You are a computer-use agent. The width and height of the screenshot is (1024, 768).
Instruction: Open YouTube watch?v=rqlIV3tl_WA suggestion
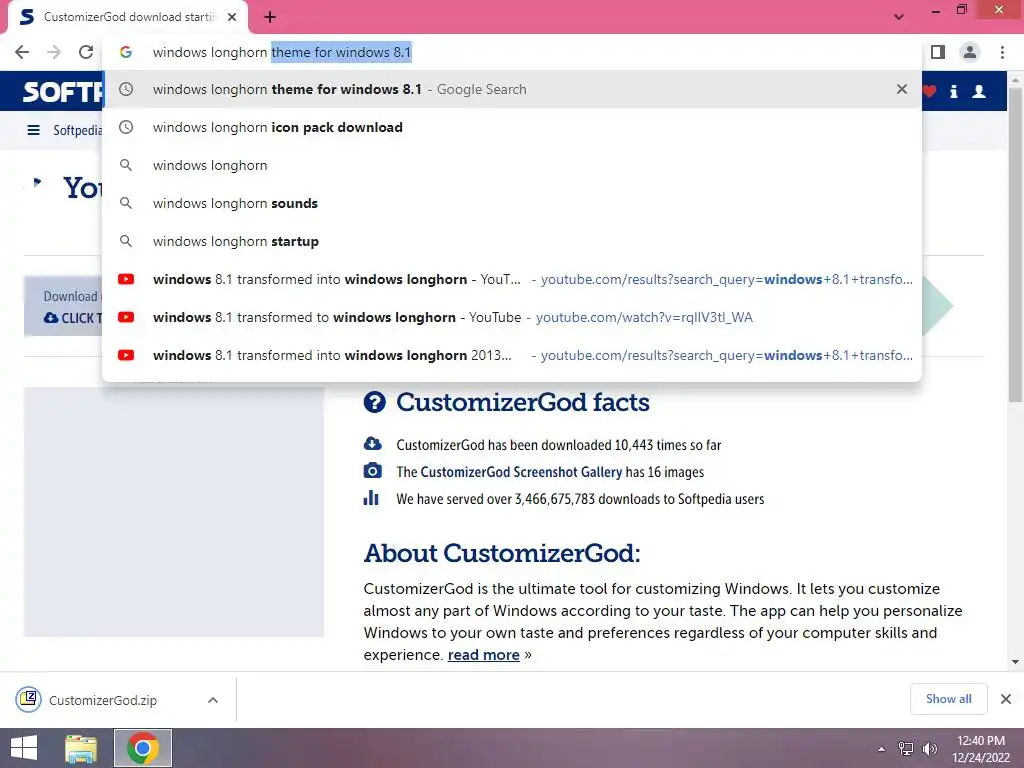click(x=511, y=317)
